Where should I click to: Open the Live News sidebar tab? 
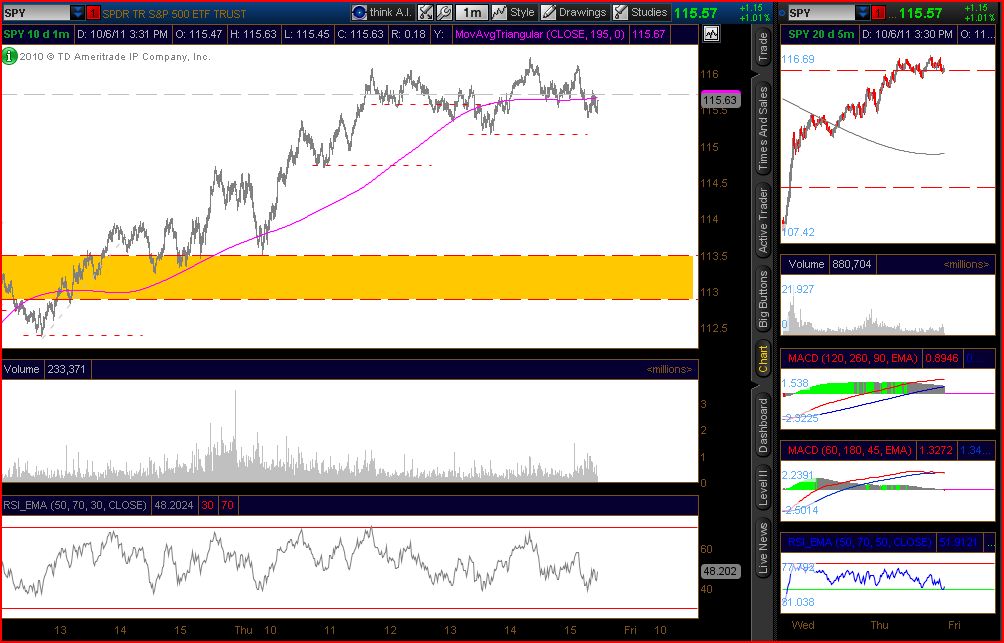pos(763,548)
